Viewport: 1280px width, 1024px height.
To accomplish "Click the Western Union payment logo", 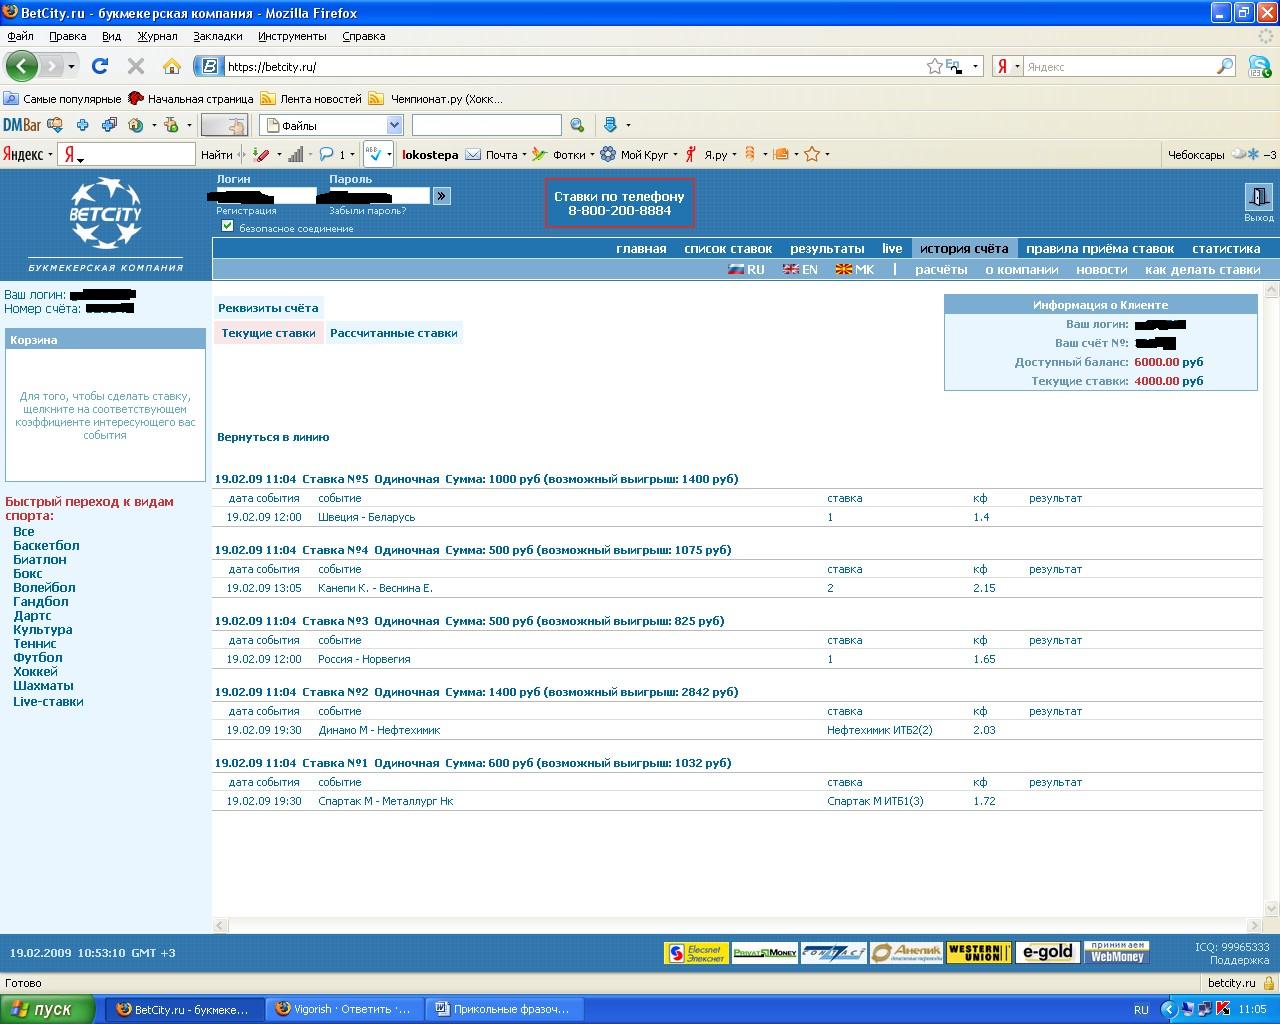I will point(979,952).
